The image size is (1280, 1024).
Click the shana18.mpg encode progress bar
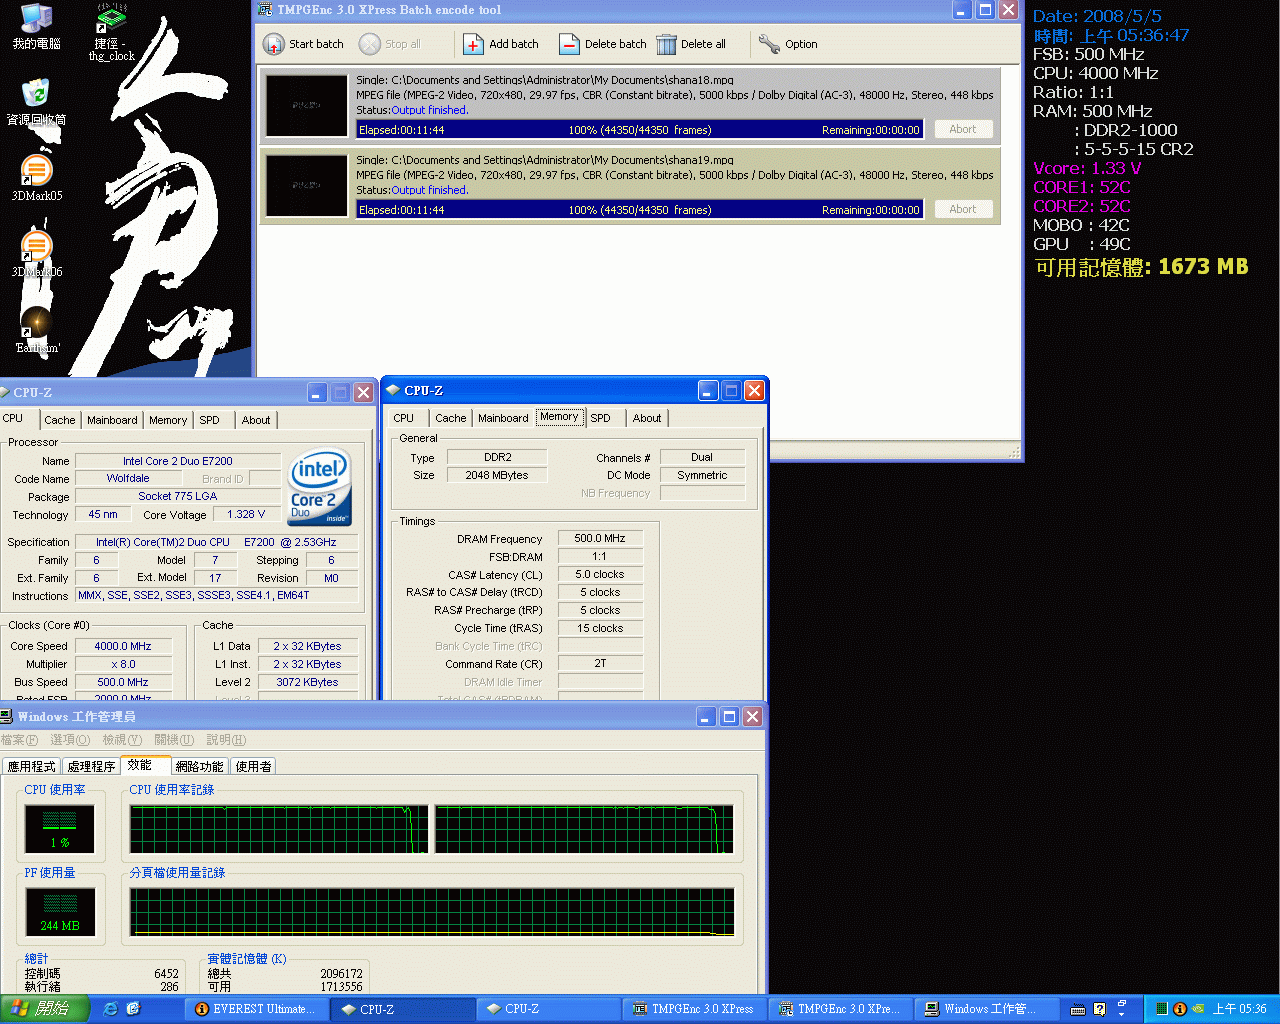pyautogui.click(x=640, y=130)
